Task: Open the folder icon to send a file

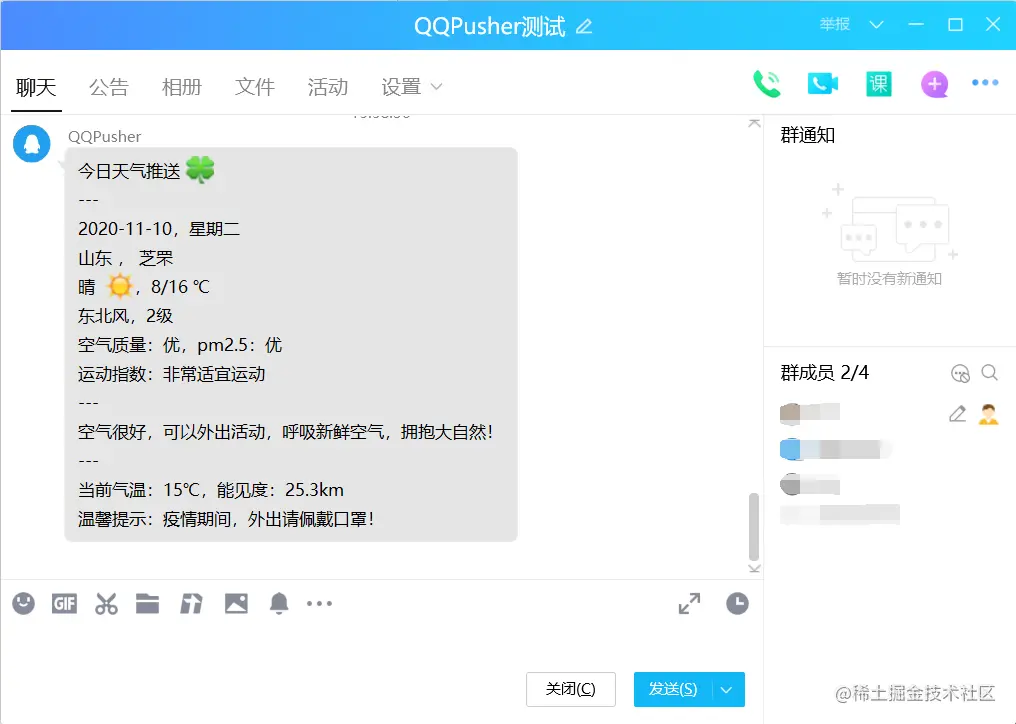Action: click(x=148, y=603)
